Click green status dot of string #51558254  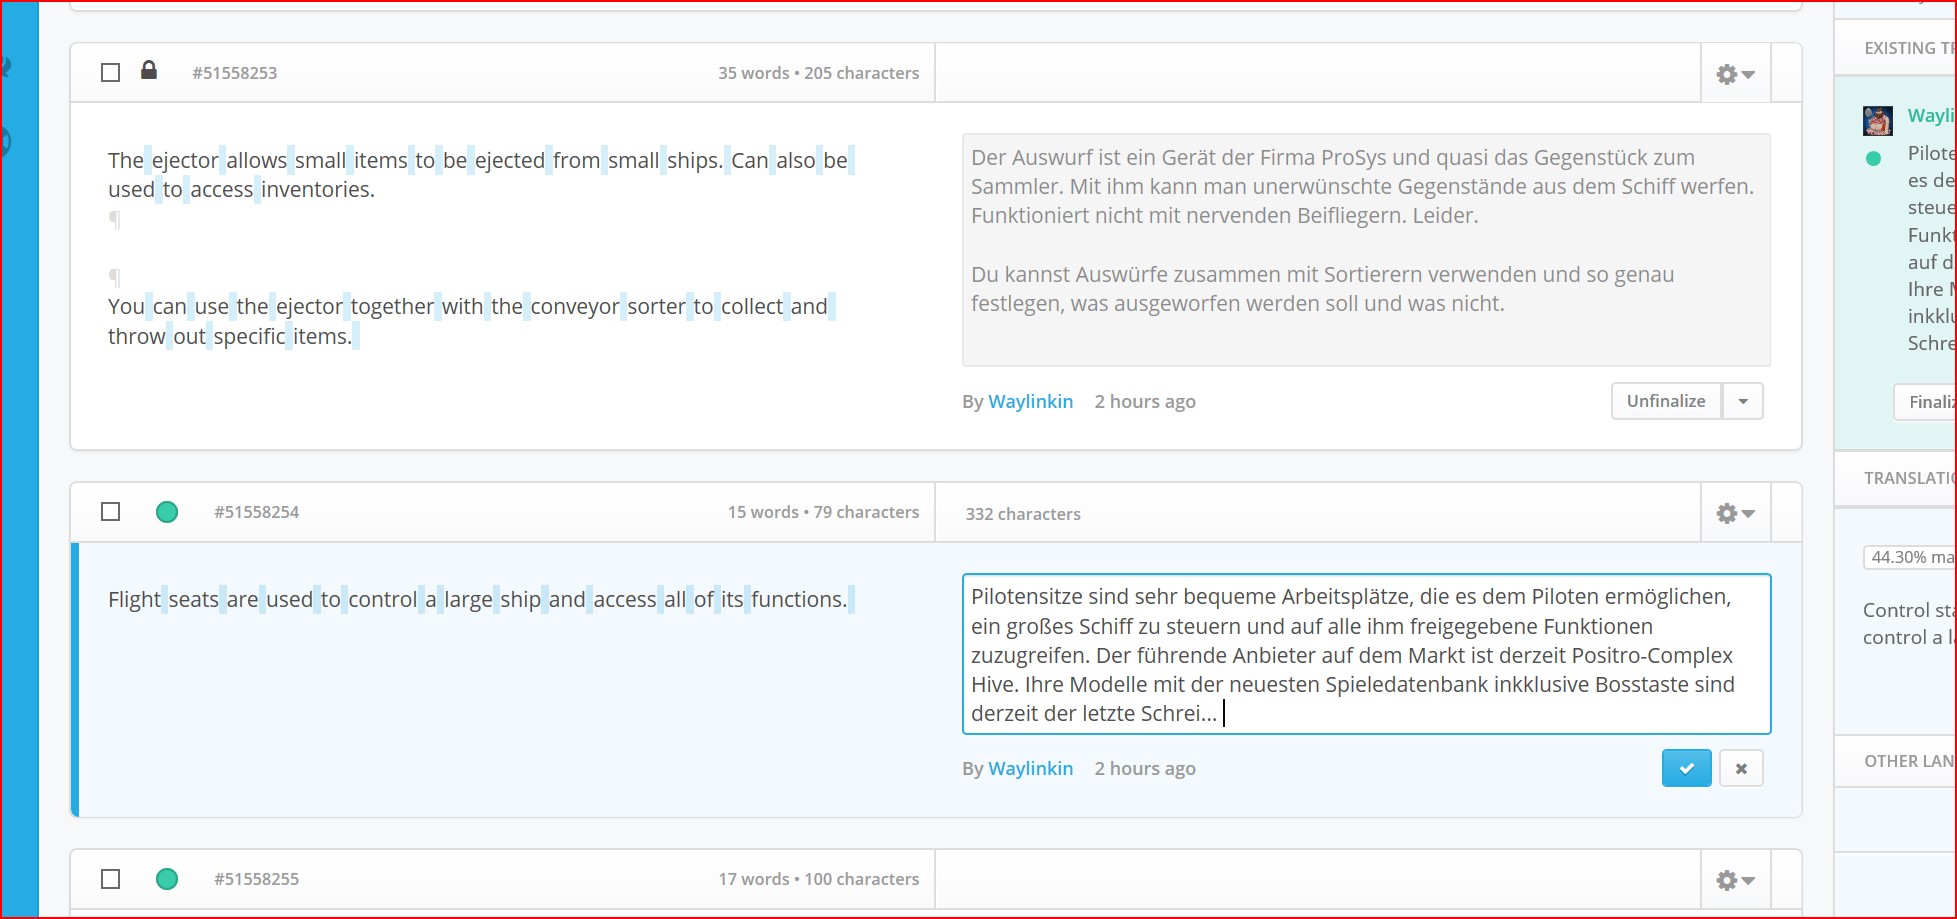pos(167,512)
